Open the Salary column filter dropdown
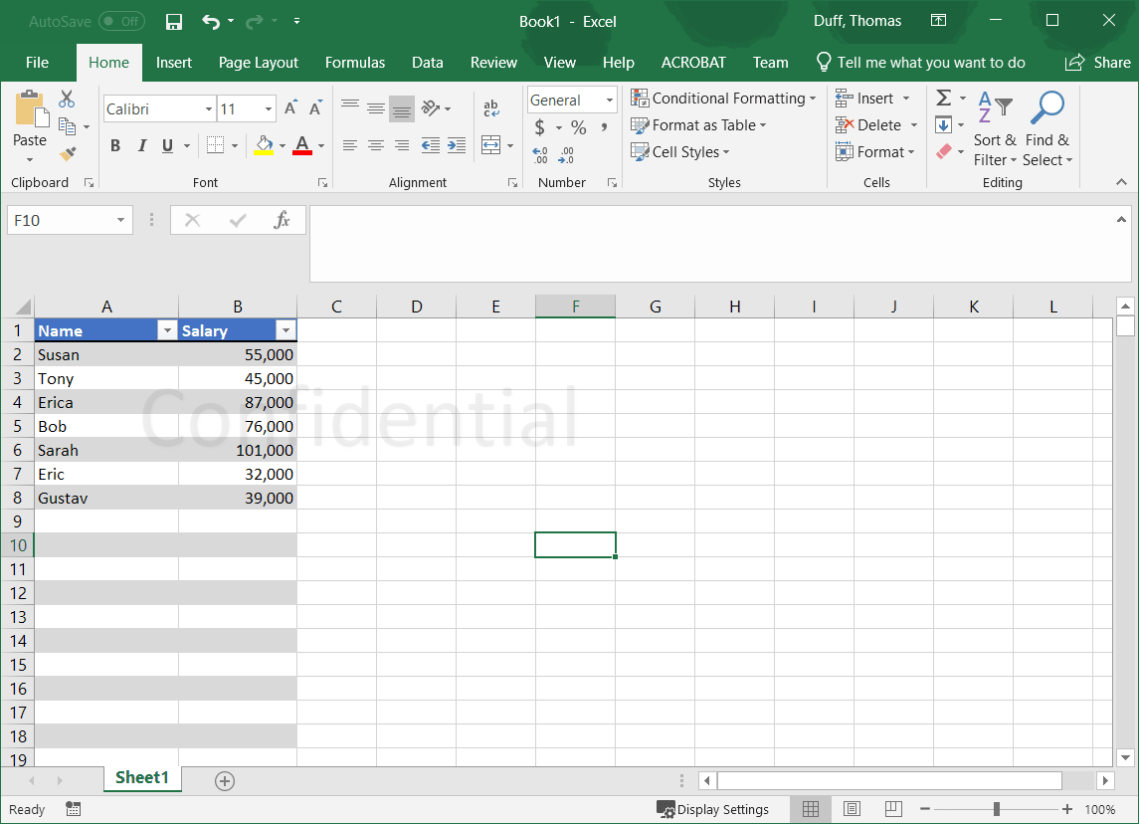 [x=286, y=330]
